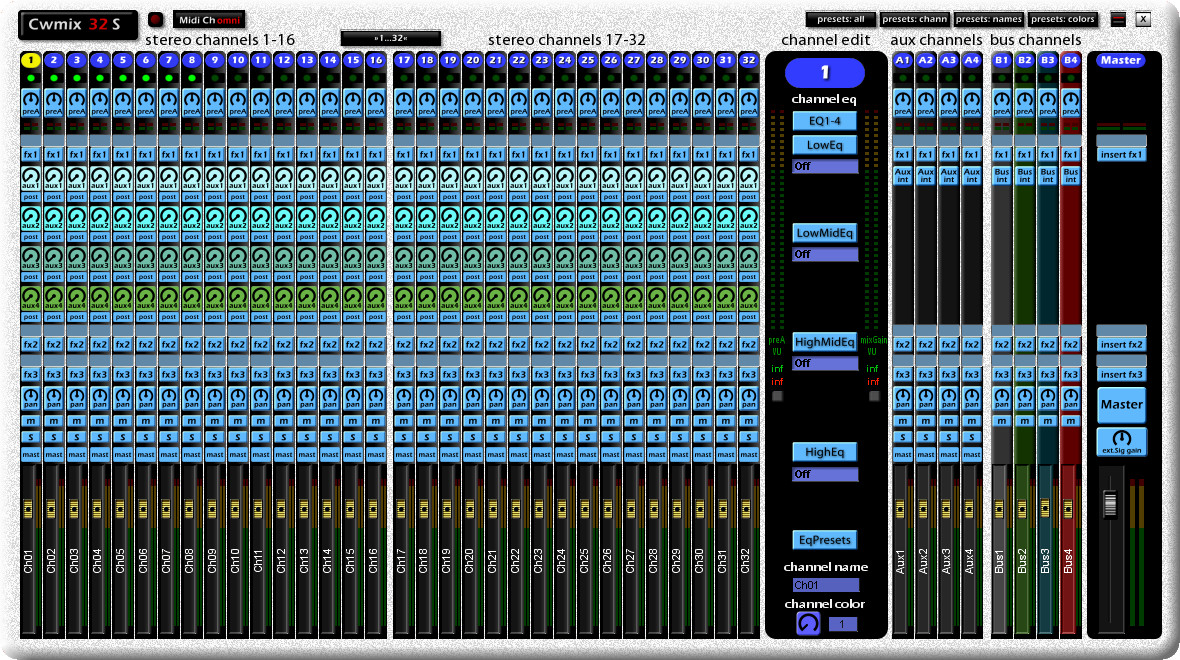This screenshot has width=1180, height=660.
Task: Click the red record indicator beside Cwmix logo
Action: click(x=155, y=19)
